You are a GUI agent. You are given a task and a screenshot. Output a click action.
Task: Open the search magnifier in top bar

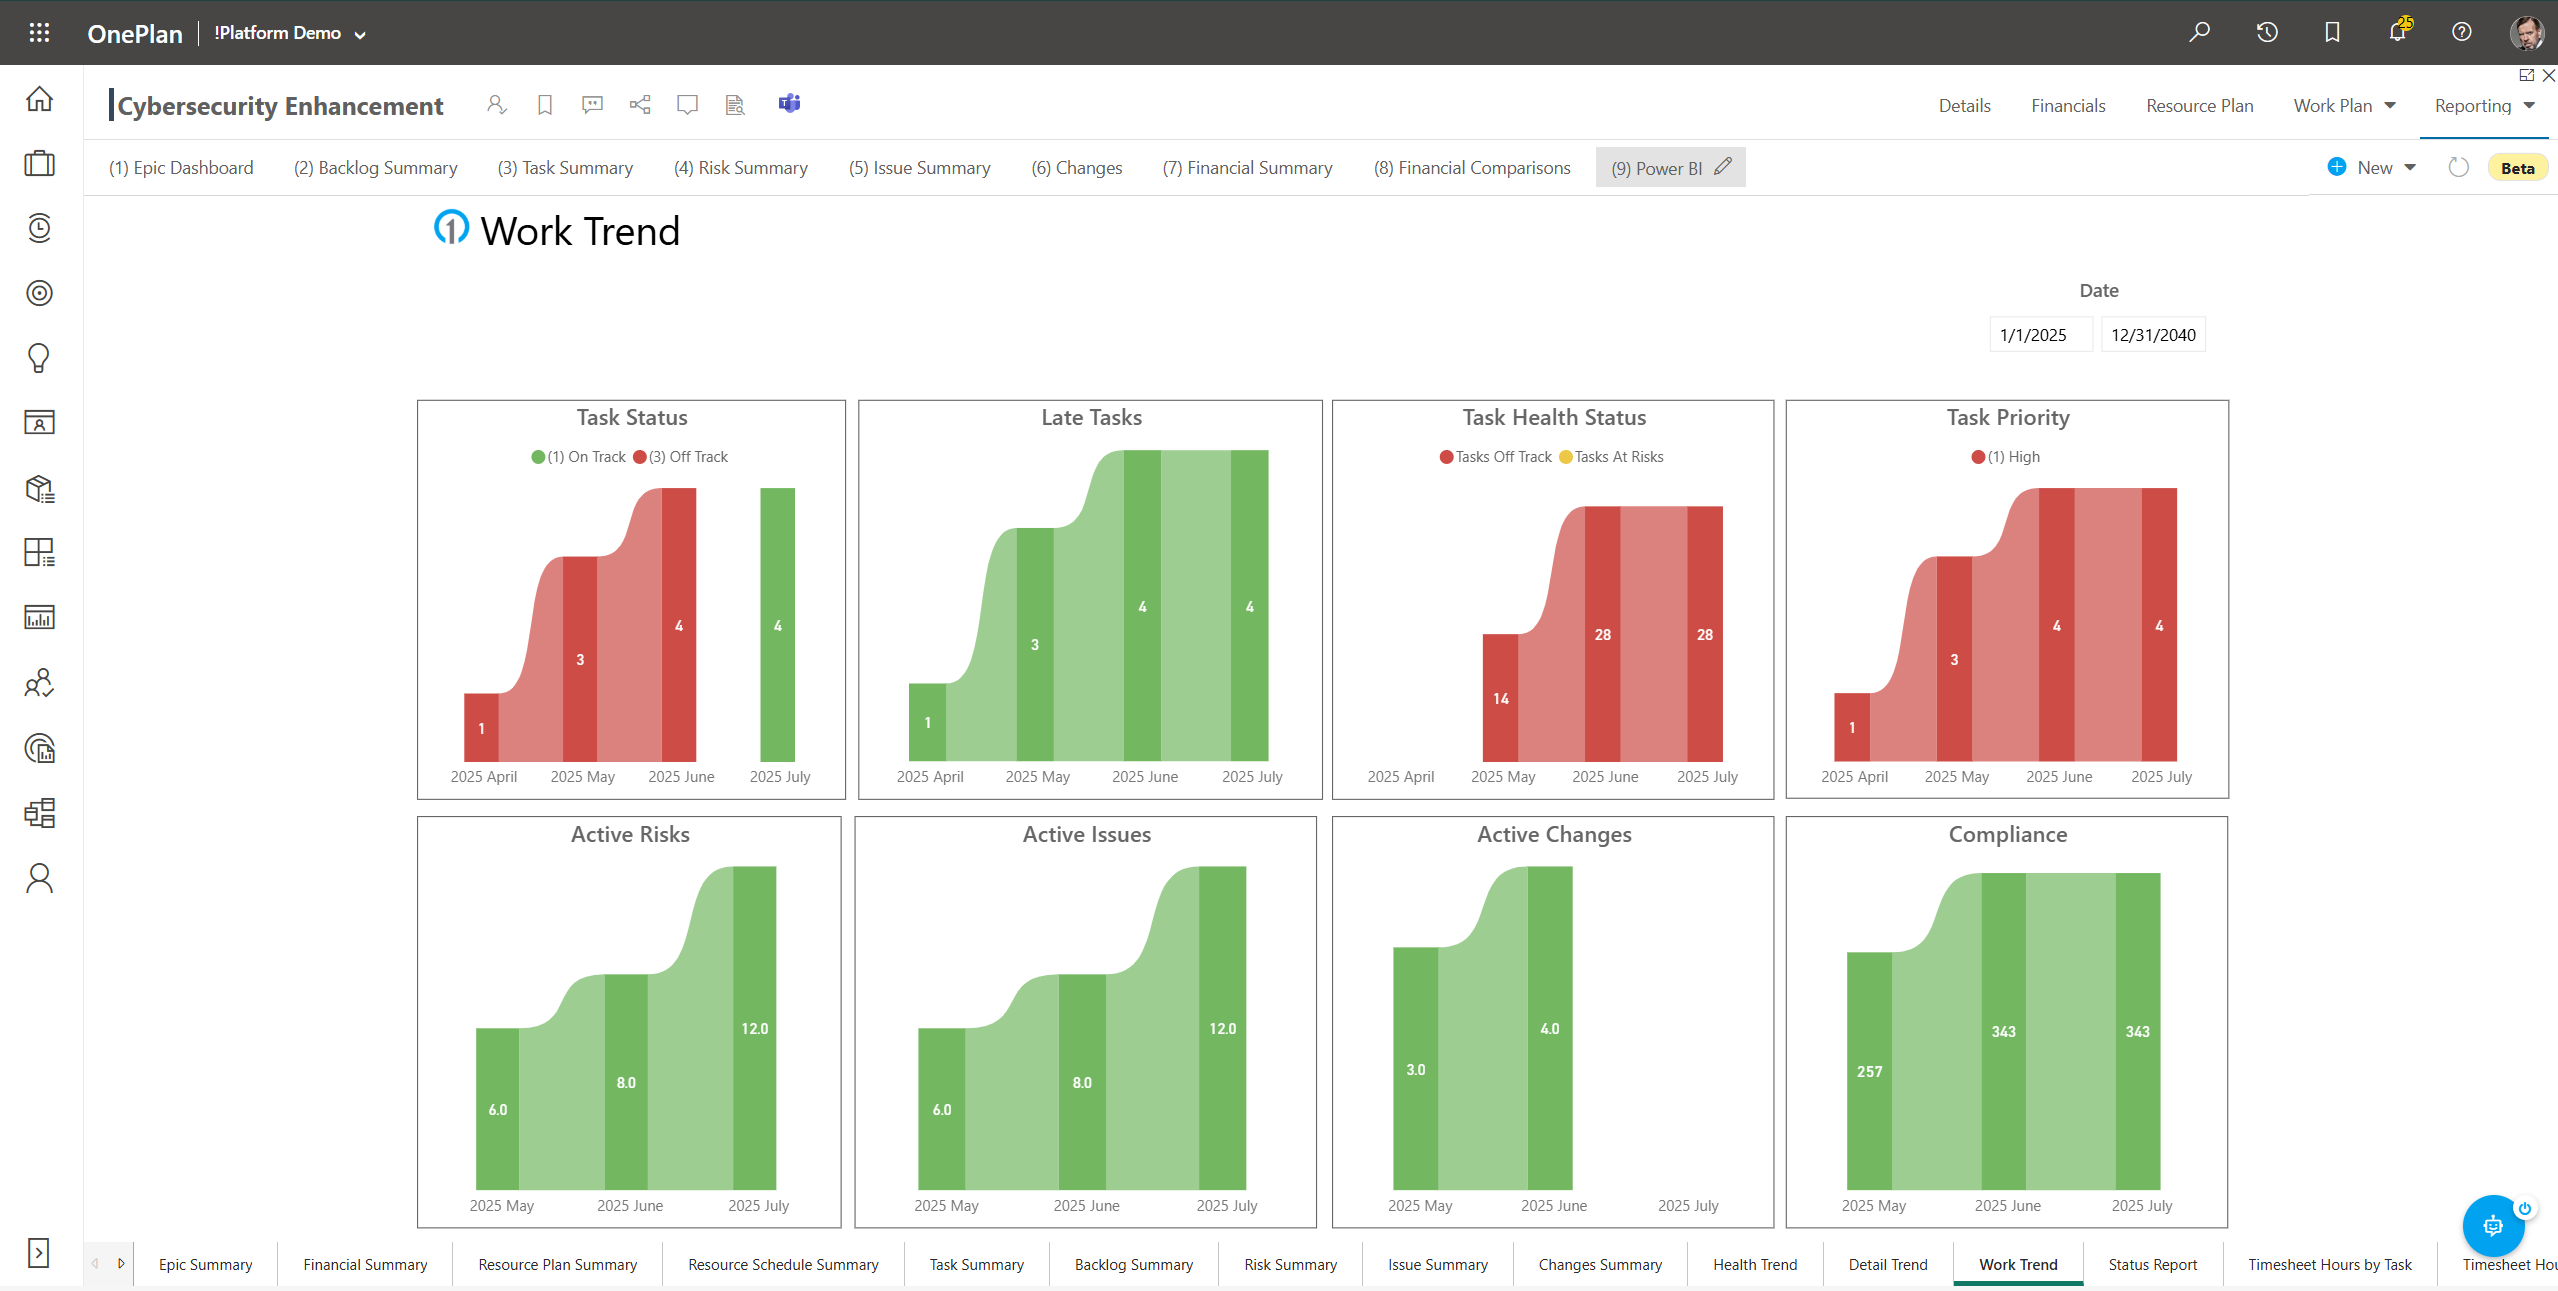[x=2199, y=32]
